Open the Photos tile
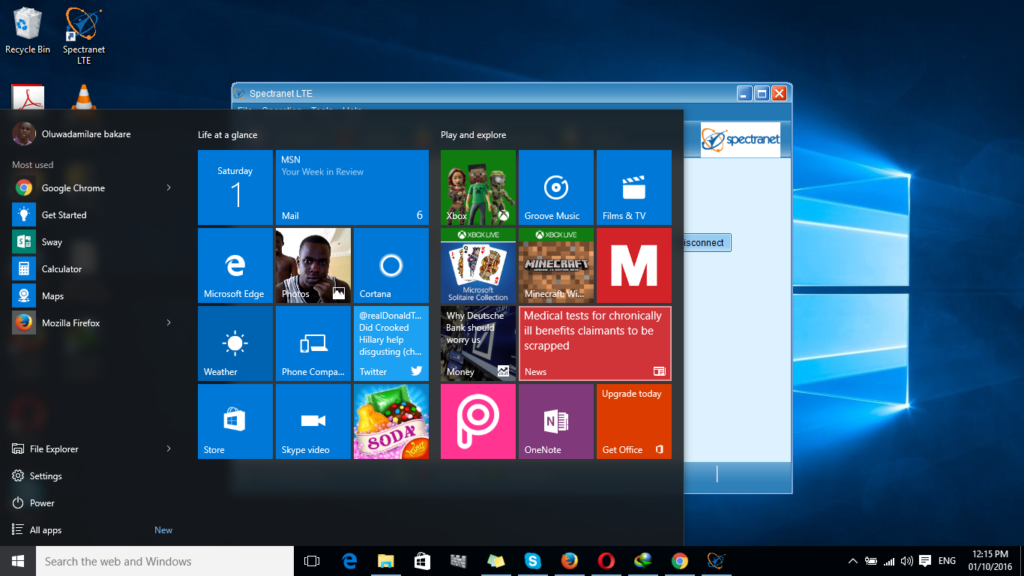This screenshot has height=576, width=1024. tap(313, 265)
